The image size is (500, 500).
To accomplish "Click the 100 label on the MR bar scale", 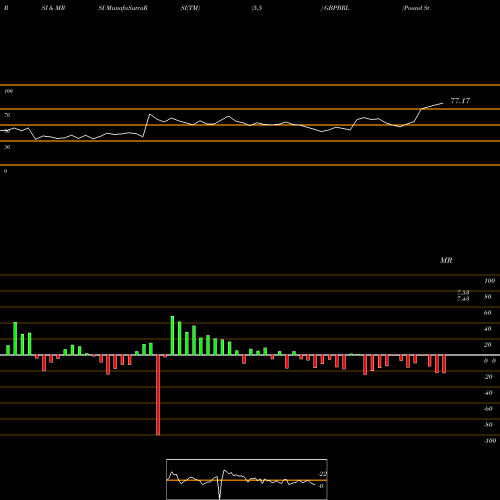I will (489, 281).
